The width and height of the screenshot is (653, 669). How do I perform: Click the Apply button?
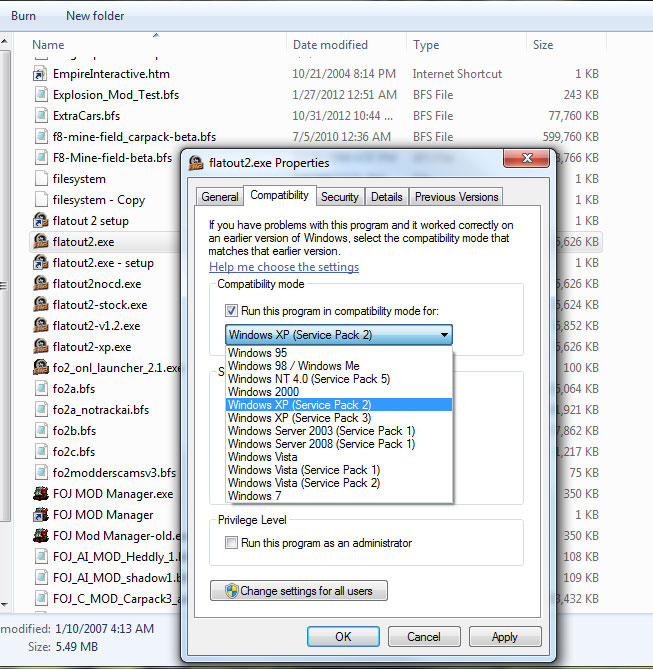[505, 637]
